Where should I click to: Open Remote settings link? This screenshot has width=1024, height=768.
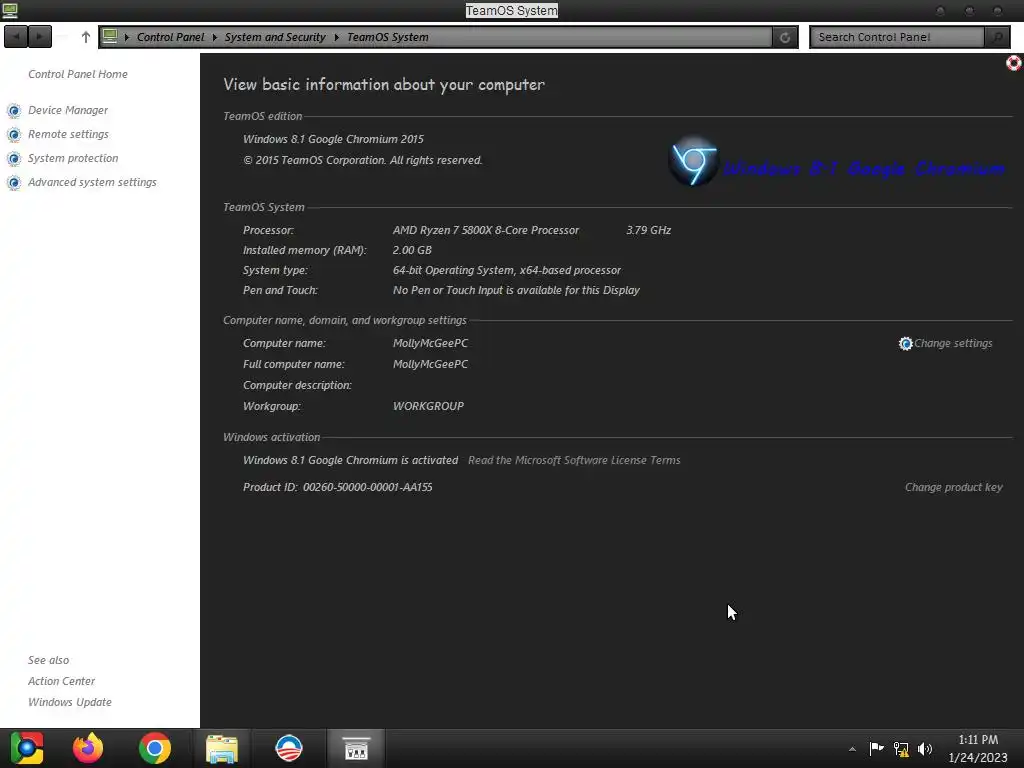(68, 134)
